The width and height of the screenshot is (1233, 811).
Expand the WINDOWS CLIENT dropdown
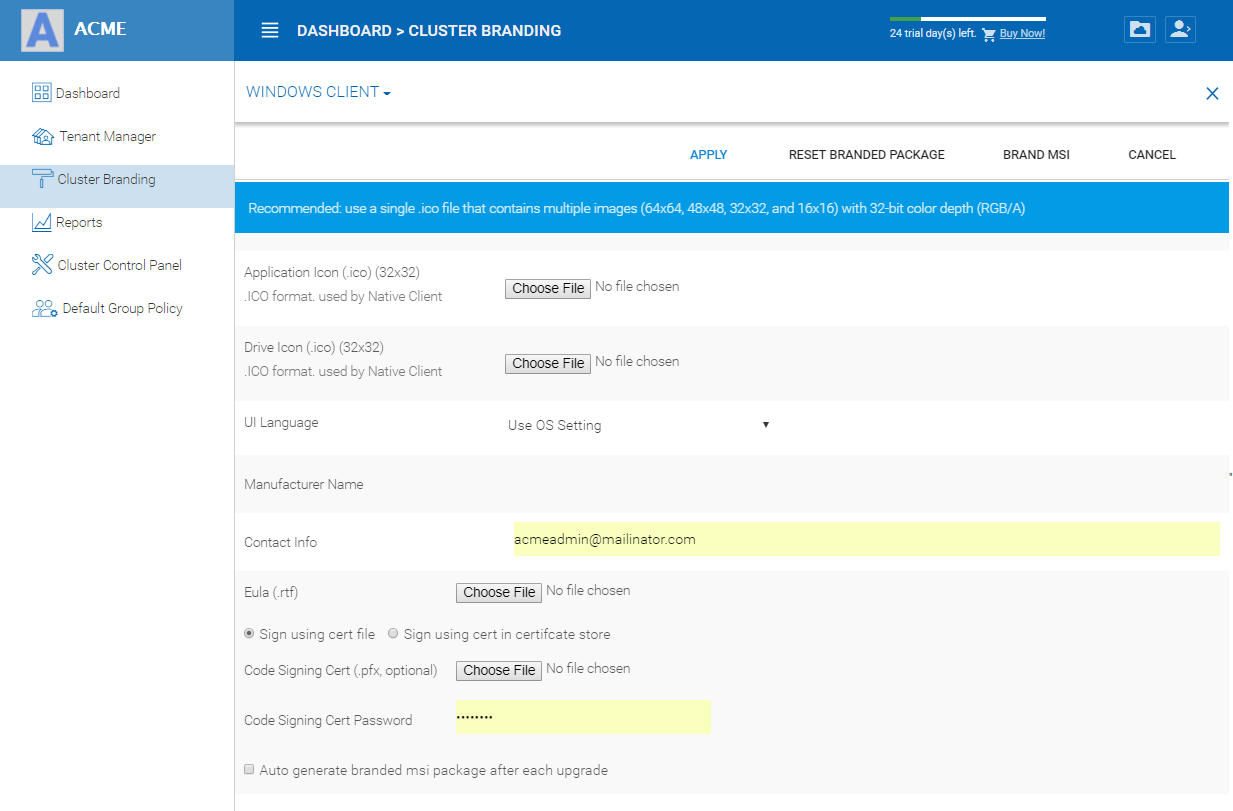click(318, 92)
